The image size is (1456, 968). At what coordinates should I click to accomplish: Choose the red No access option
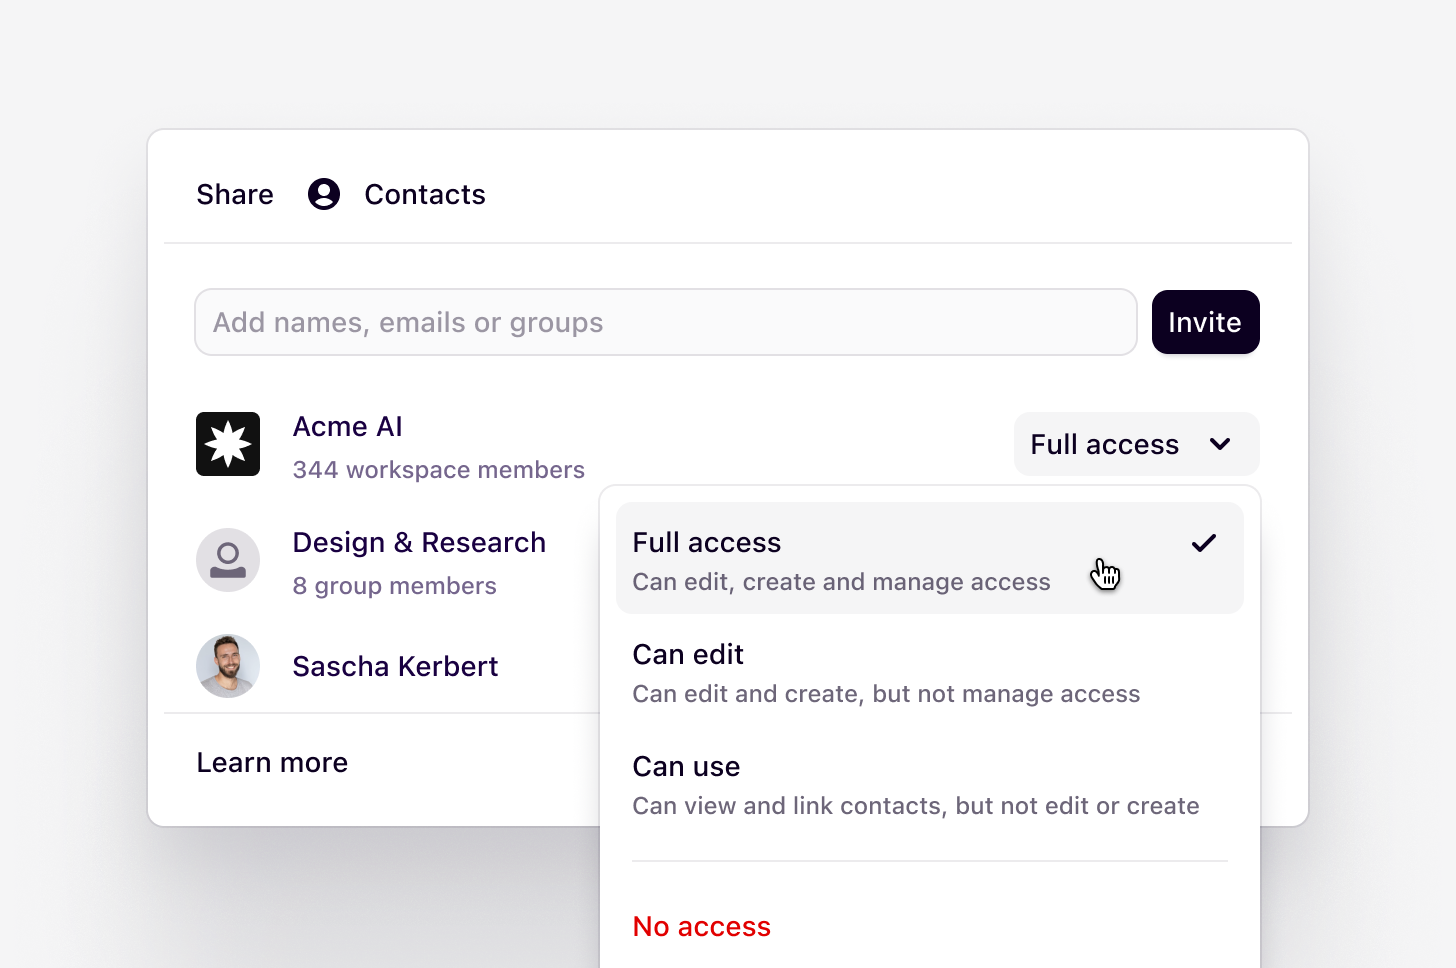click(702, 926)
